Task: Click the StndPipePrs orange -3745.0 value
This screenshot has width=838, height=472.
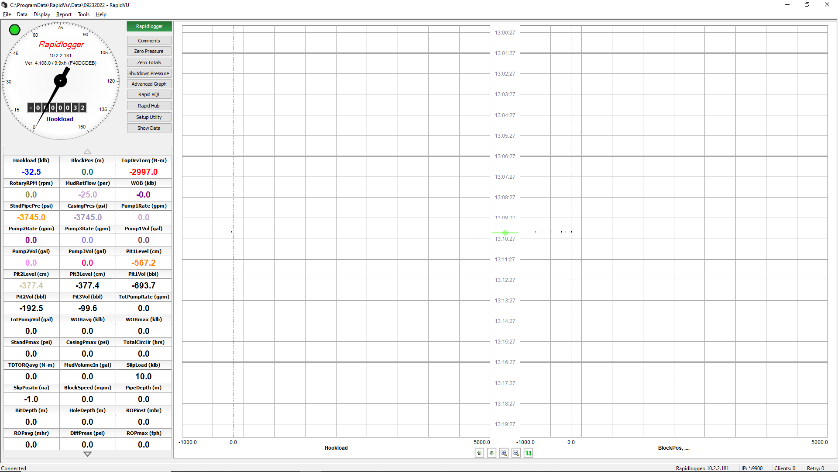Action: point(31,217)
